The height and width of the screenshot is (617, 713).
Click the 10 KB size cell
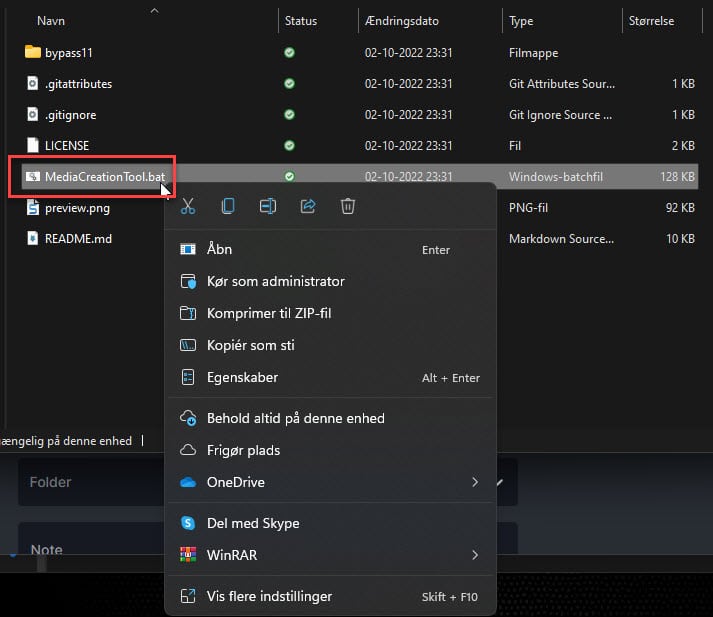(x=680, y=239)
